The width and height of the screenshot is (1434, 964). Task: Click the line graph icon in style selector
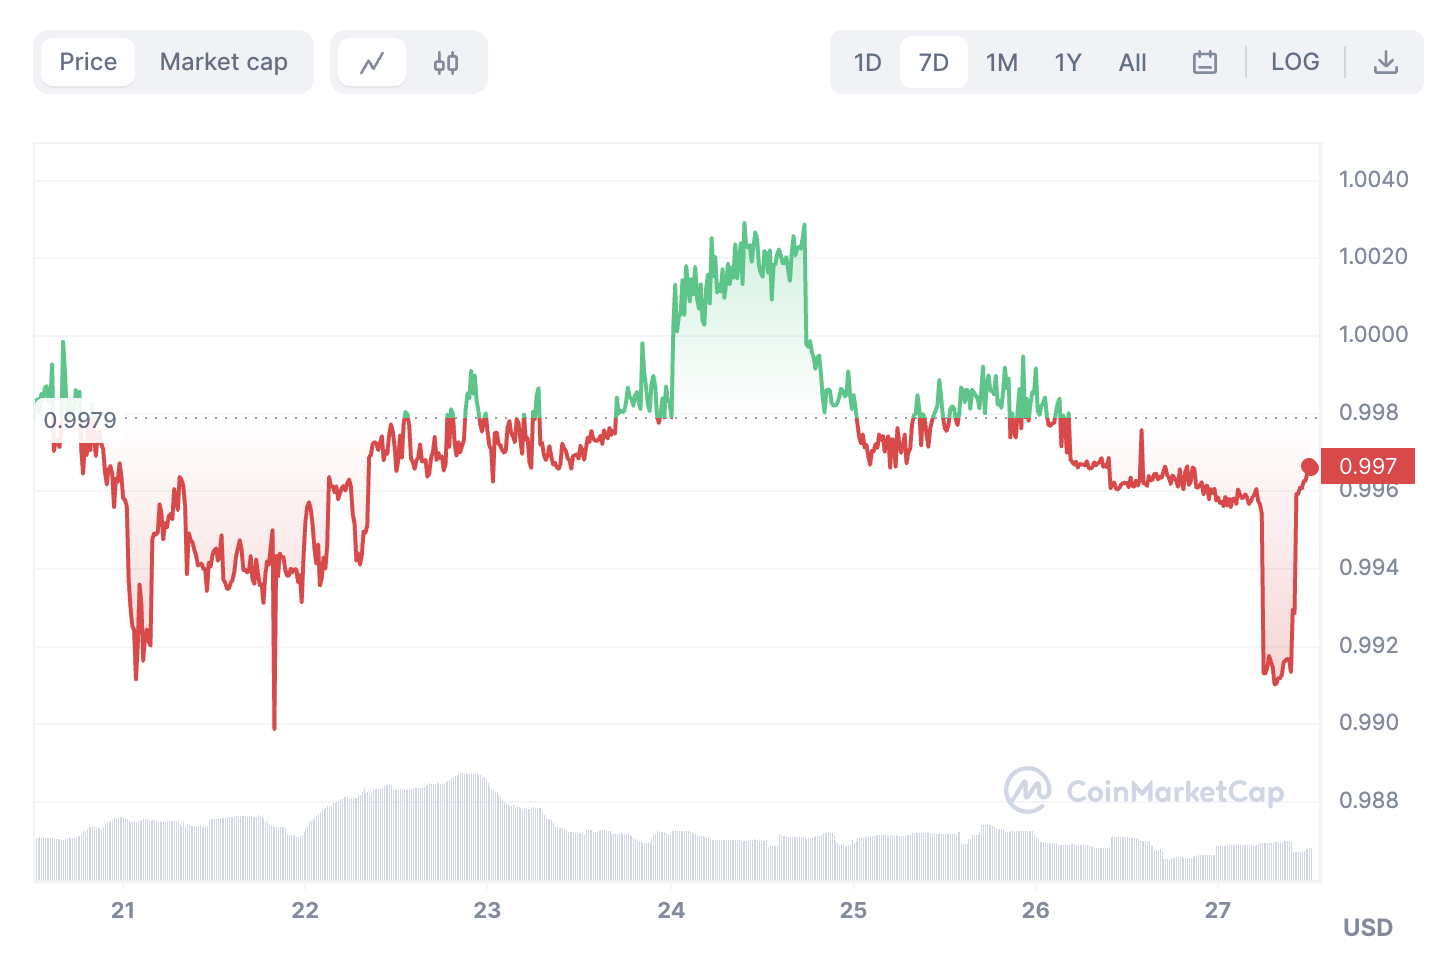371,61
